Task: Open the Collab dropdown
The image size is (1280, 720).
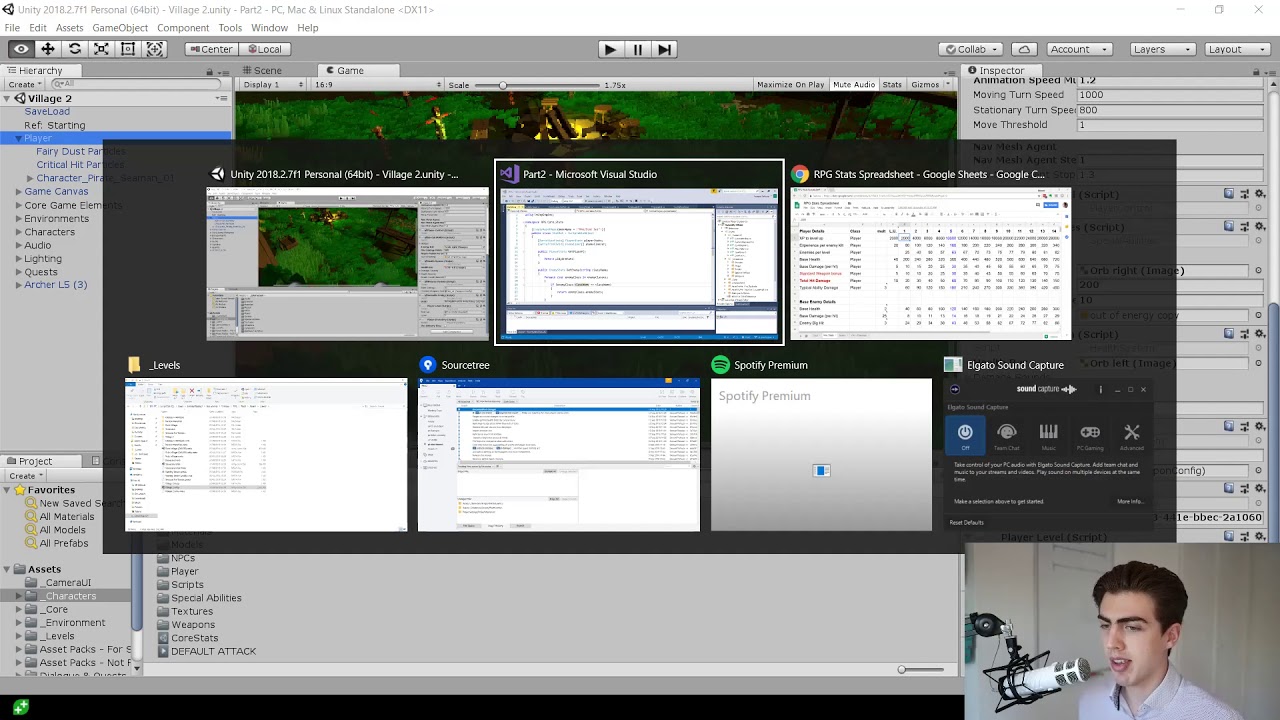Action: 971,49
